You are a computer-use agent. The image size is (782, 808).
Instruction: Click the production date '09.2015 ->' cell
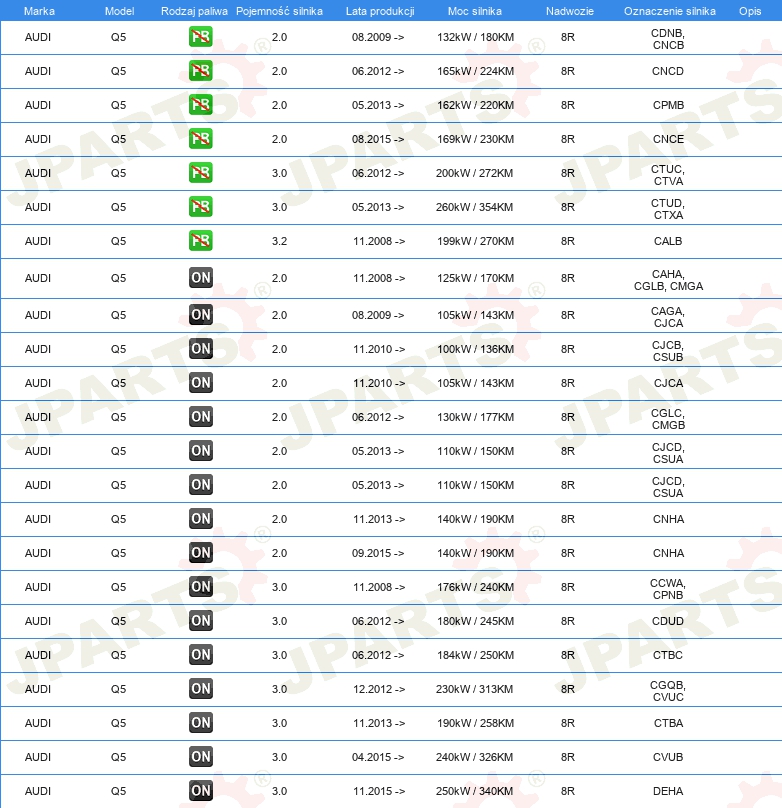coord(378,553)
